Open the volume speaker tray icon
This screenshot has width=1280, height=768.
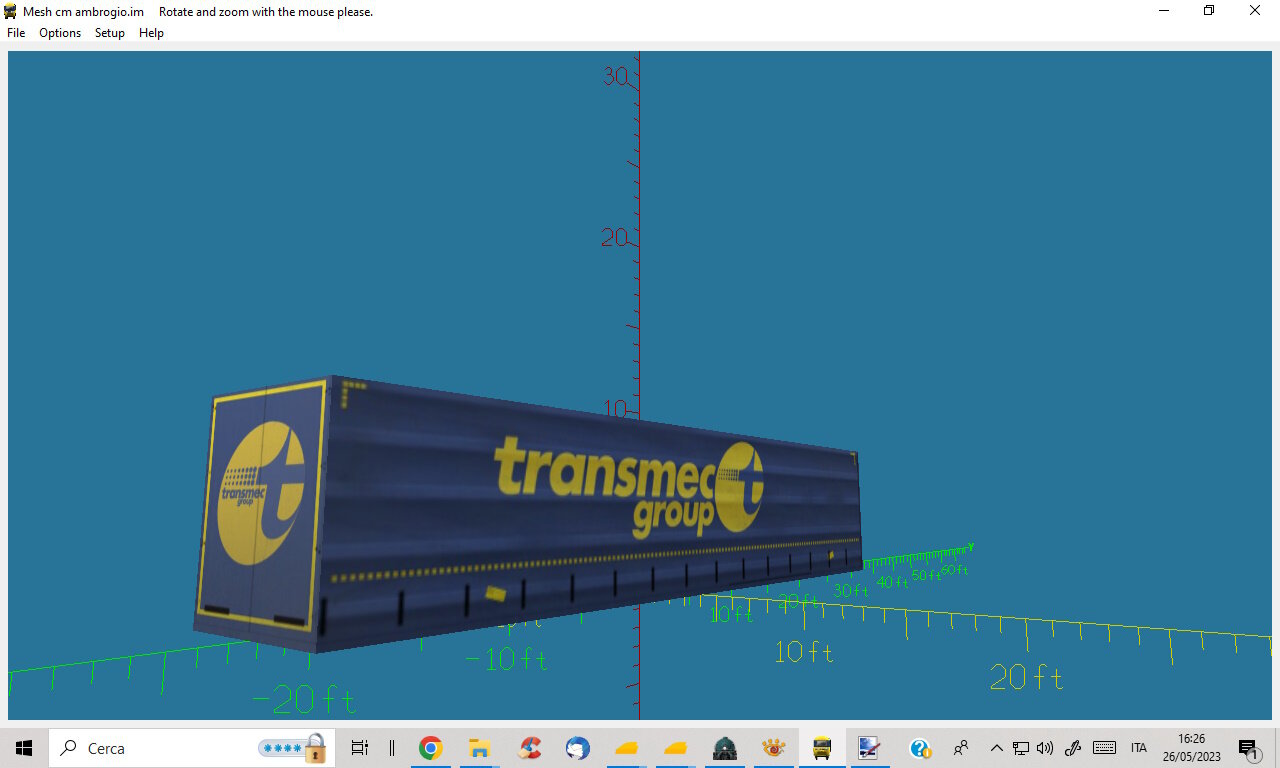[1046, 748]
